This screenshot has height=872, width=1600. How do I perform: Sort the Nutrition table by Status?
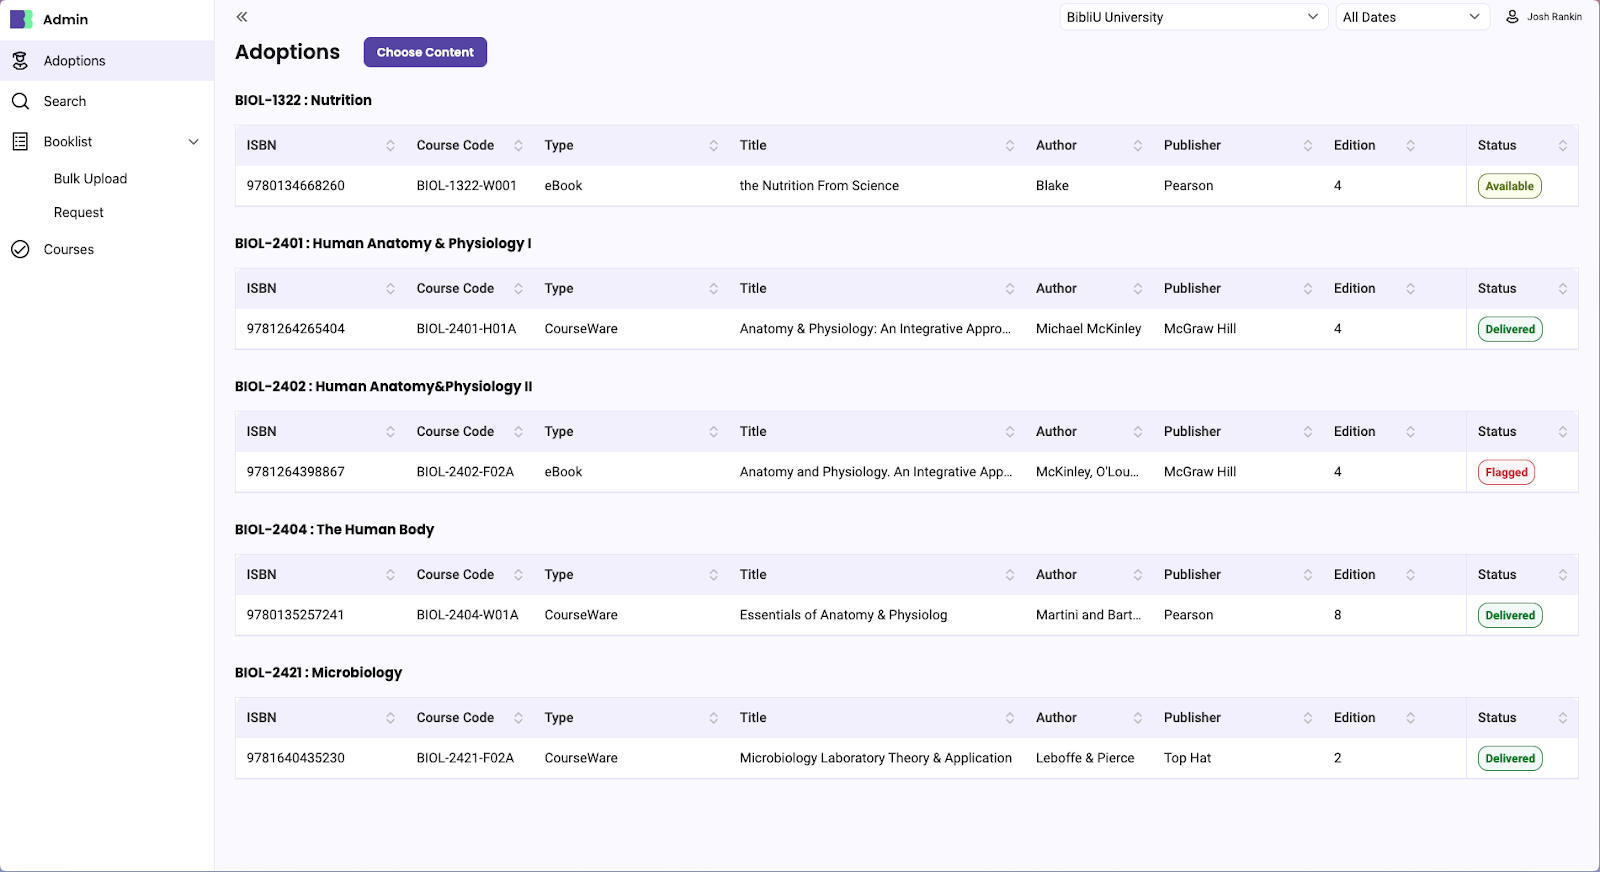tap(1562, 146)
